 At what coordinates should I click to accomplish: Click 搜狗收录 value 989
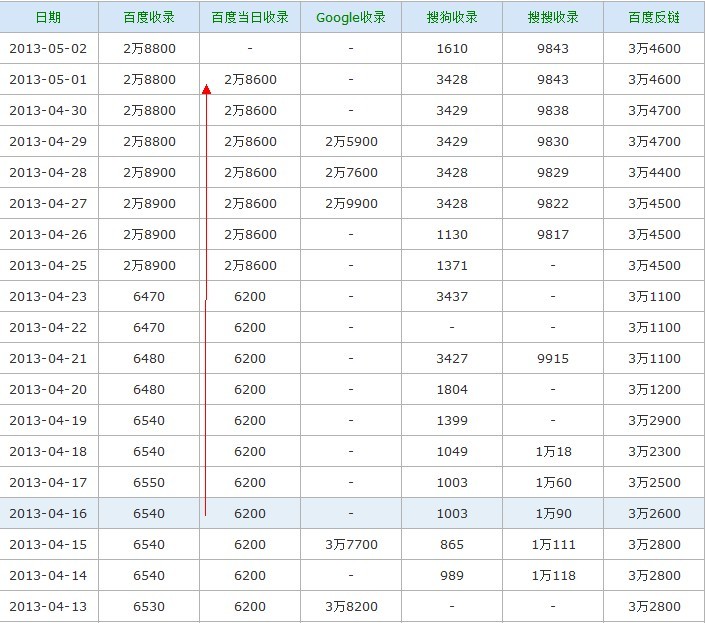click(452, 575)
